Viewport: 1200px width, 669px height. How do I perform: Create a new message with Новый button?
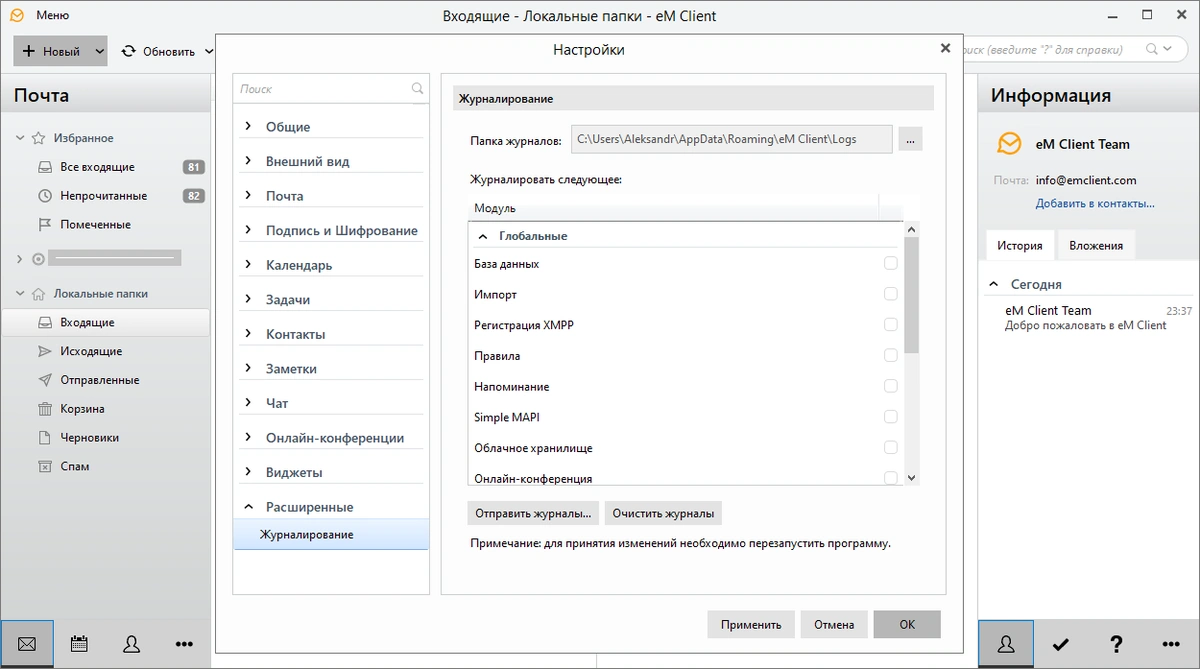click(52, 51)
